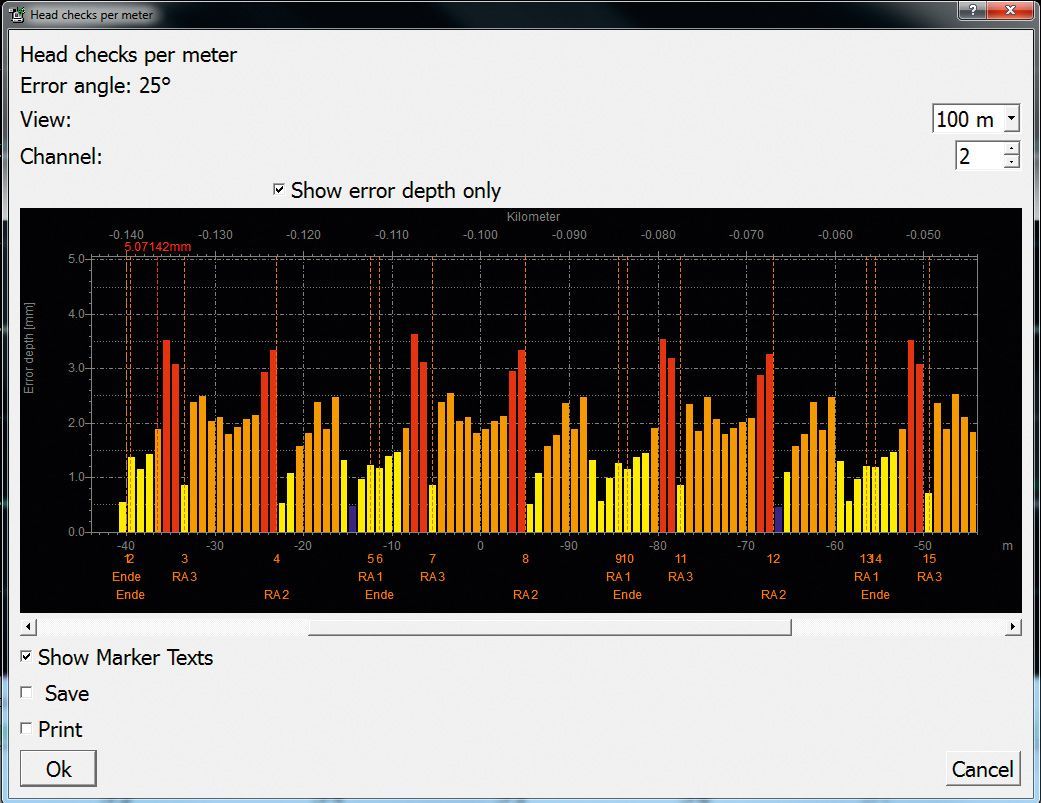Image resolution: width=1041 pixels, height=803 pixels.
Task: Confirm the dialog with Ok
Action: [57, 768]
